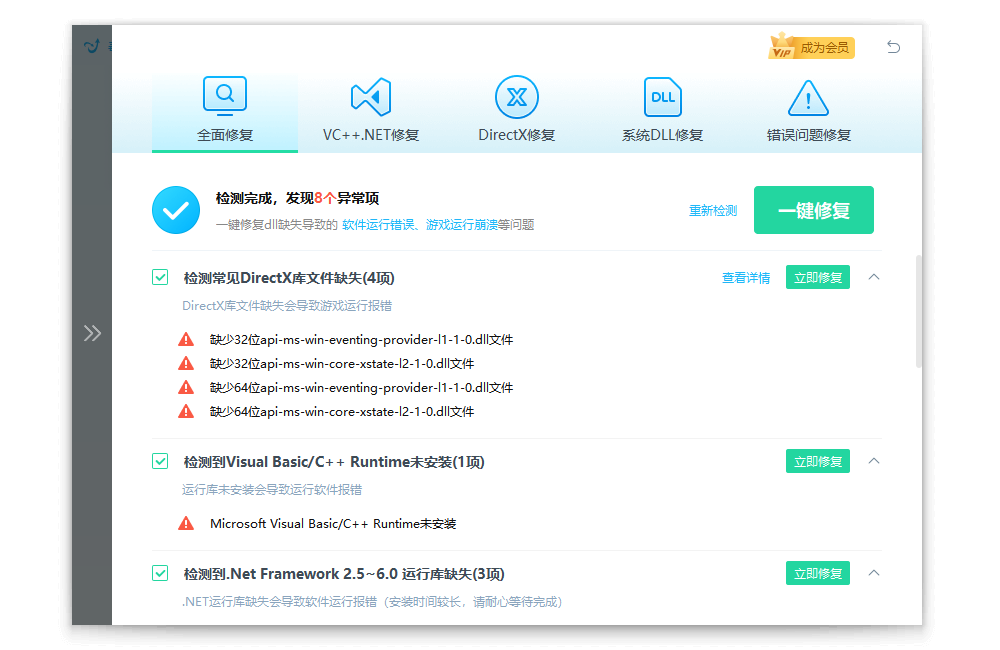Switch to the 错误问题修复 tab label
This screenshot has height=650, width=1000.
click(x=809, y=135)
